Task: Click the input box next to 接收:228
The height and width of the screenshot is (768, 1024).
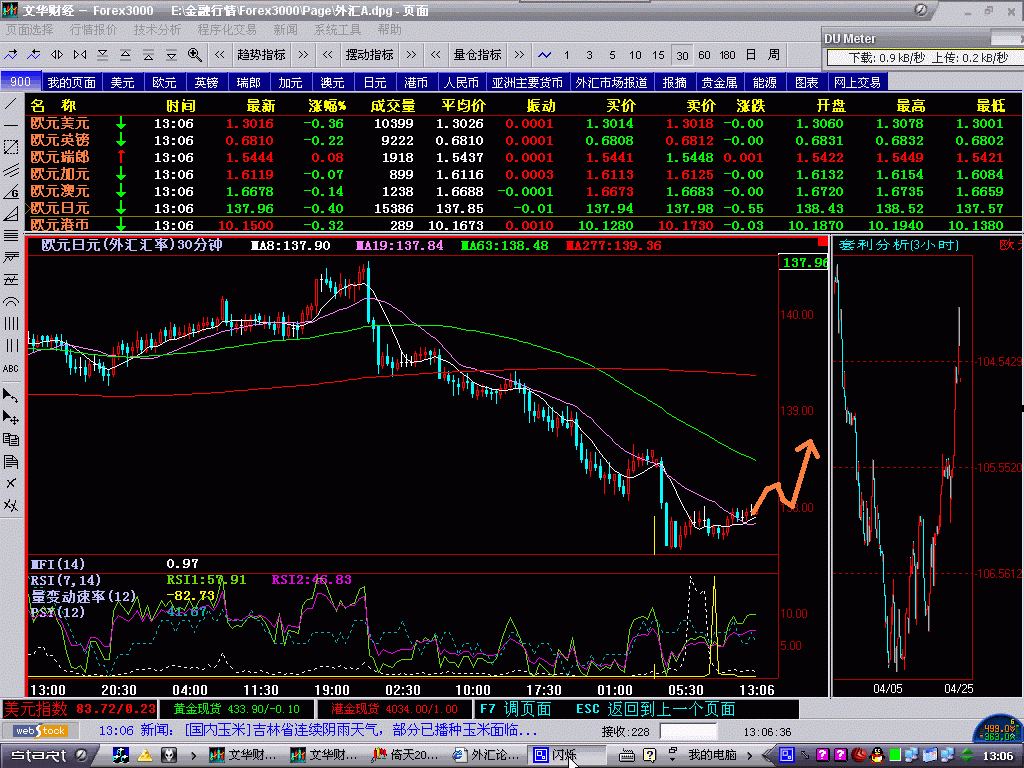Action: click(687, 731)
